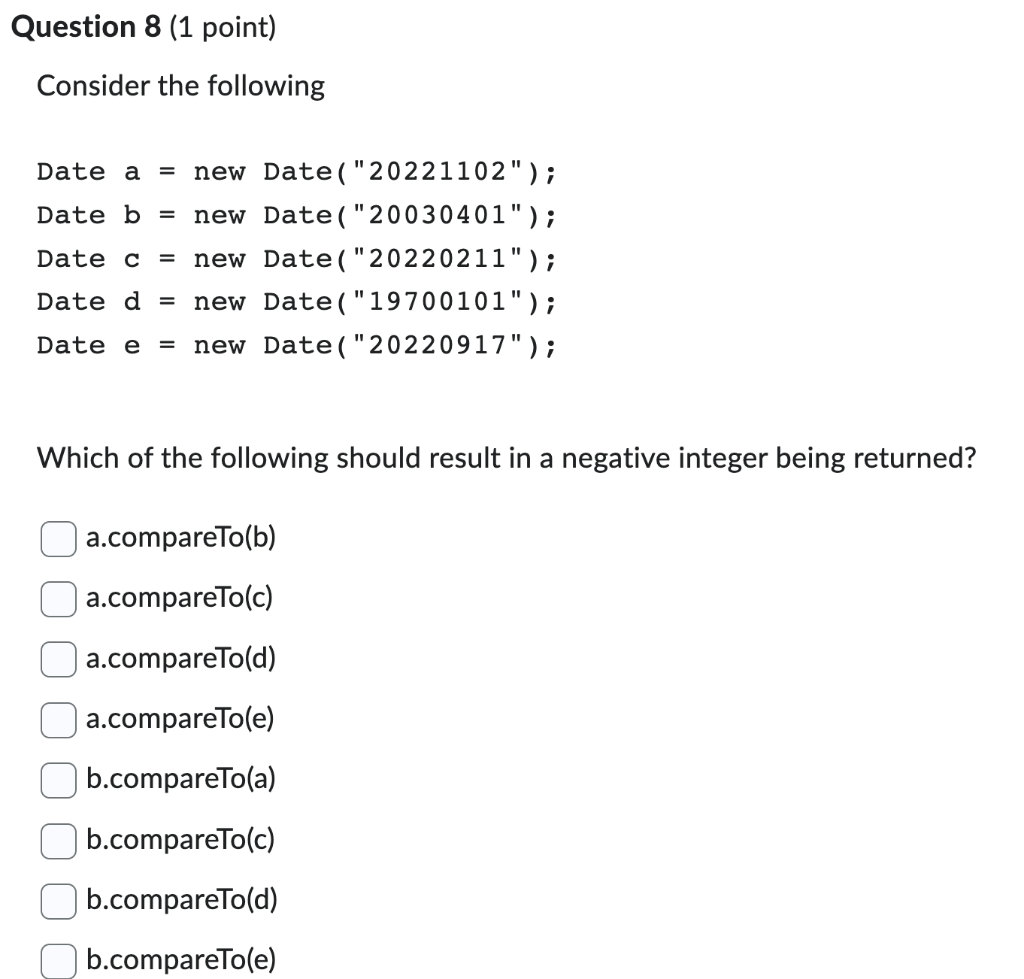Image resolution: width=1024 pixels, height=979 pixels.
Task: Check the a.compareTo(e) checkbox
Action: pos(58,720)
